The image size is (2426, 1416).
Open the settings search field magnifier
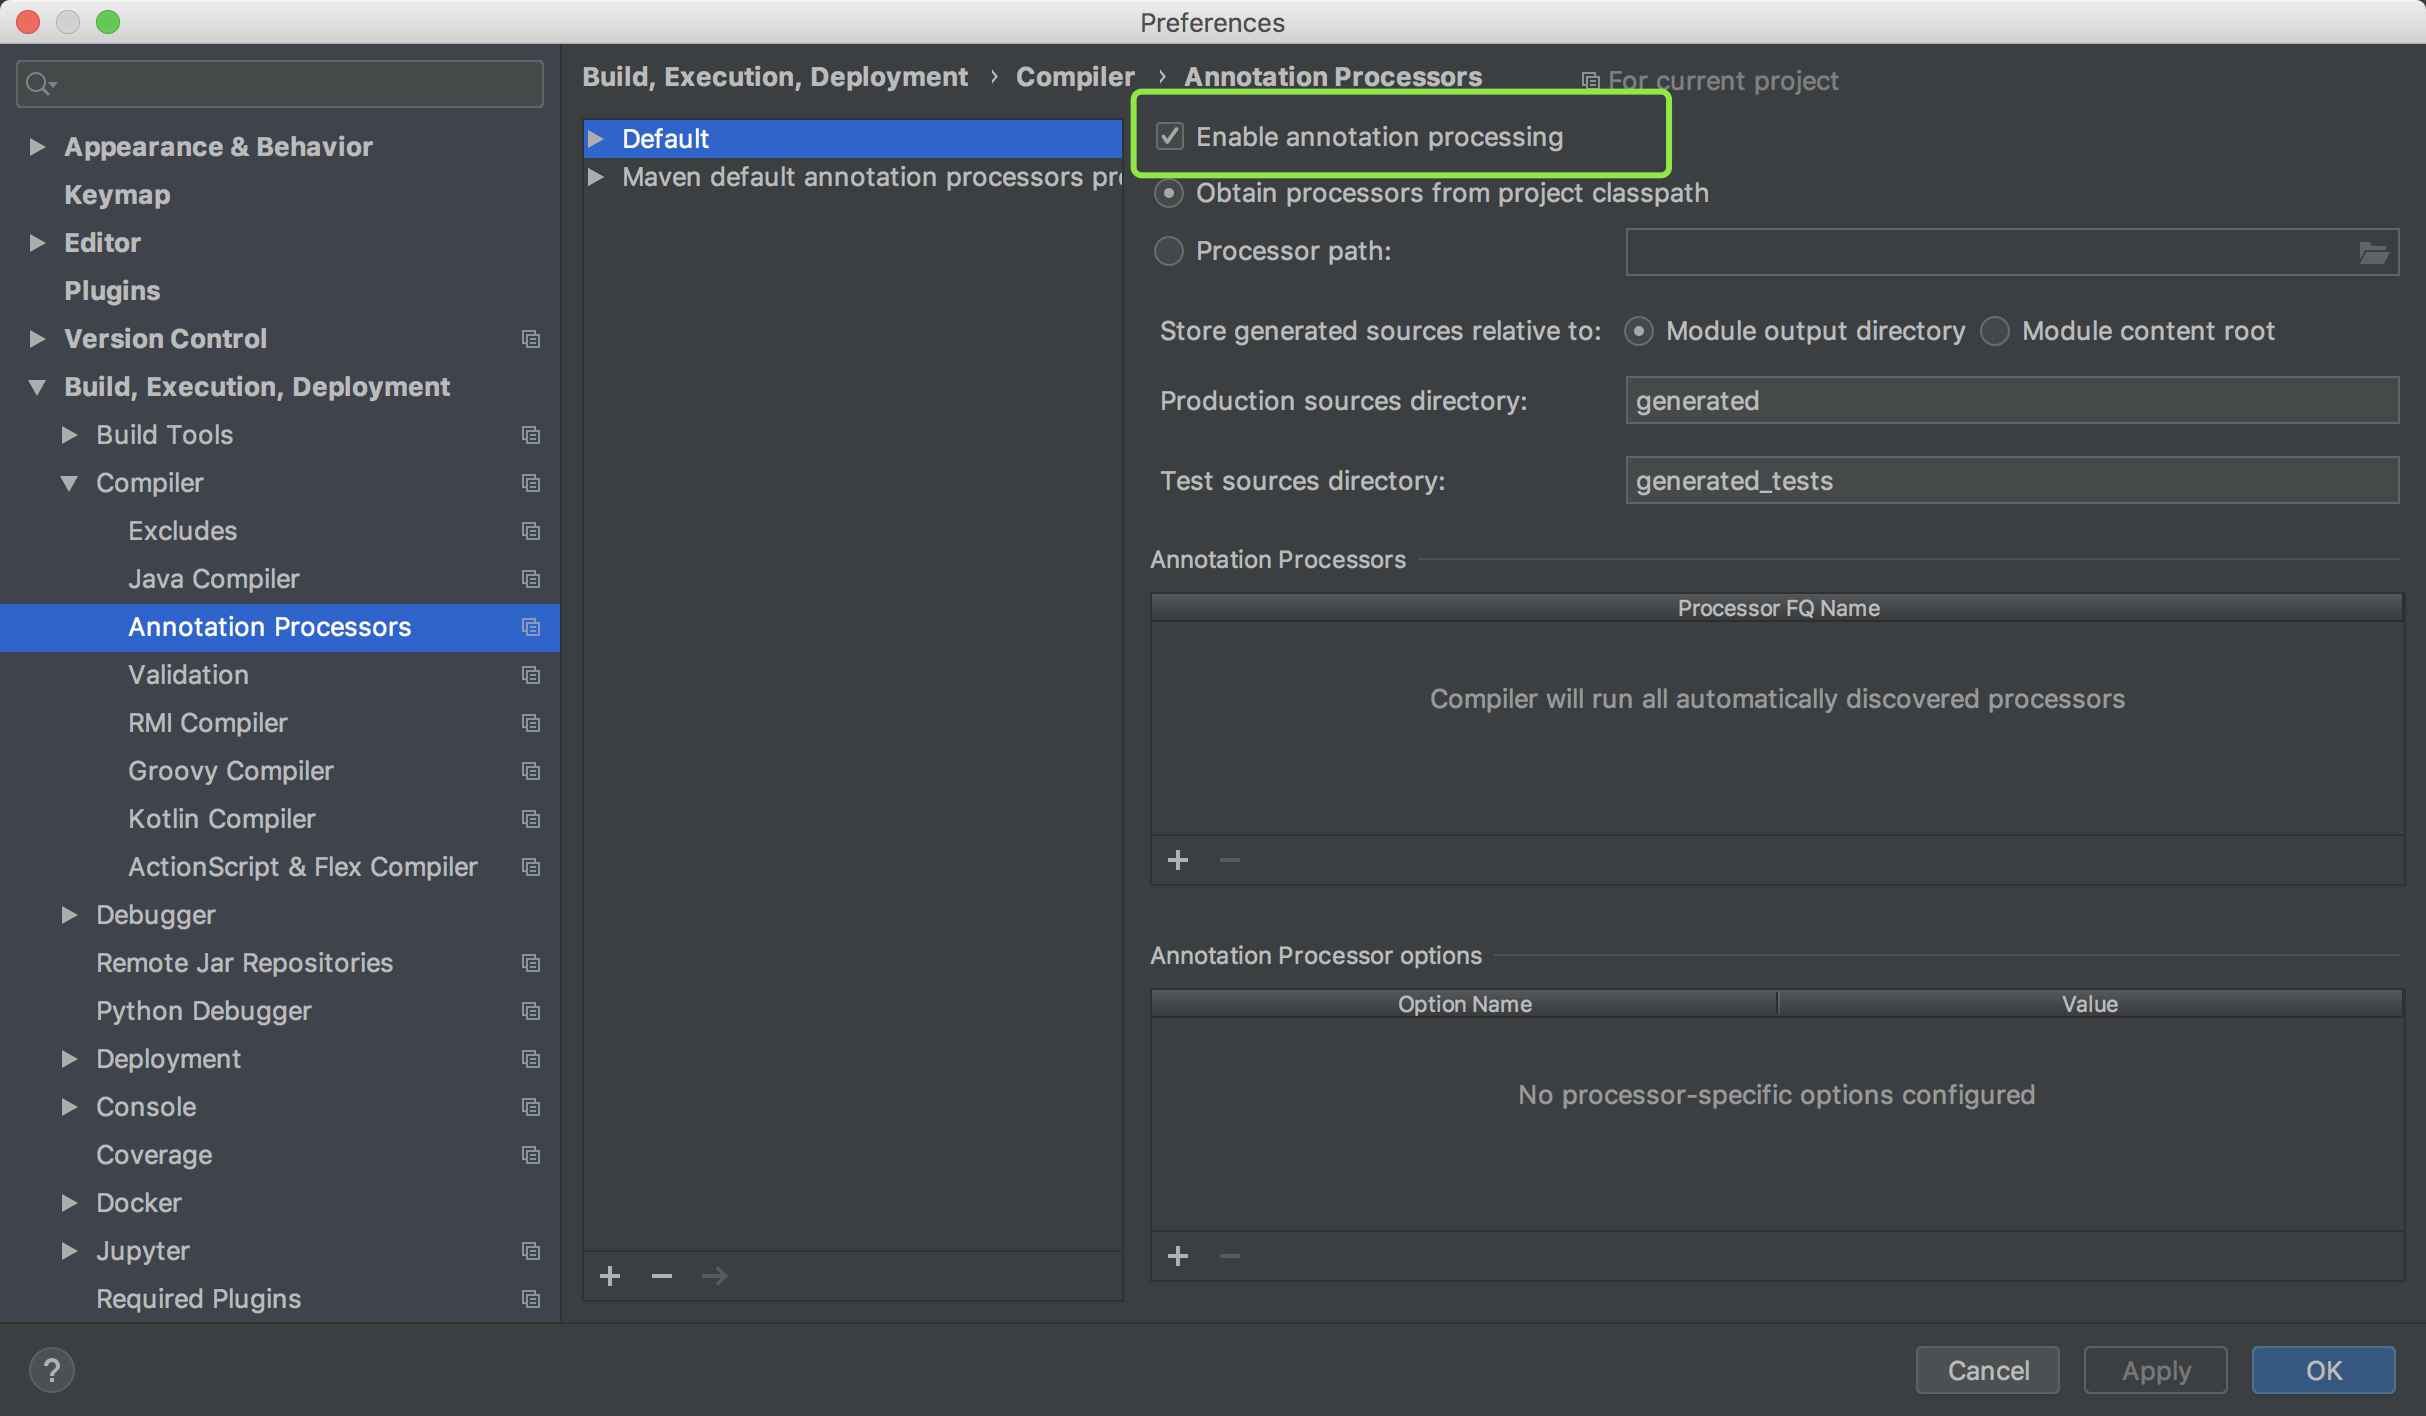coord(40,83)
